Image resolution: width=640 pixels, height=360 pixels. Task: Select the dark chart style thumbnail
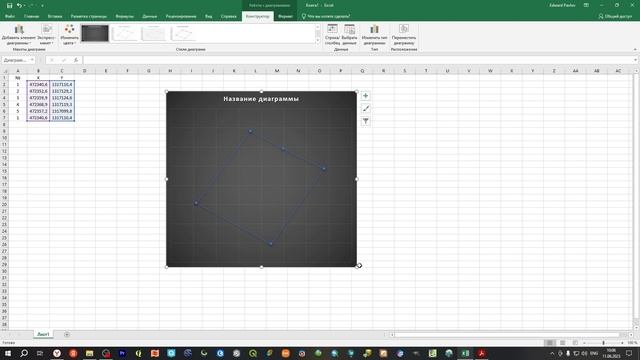pyautogui.click(x=95, y=33)
